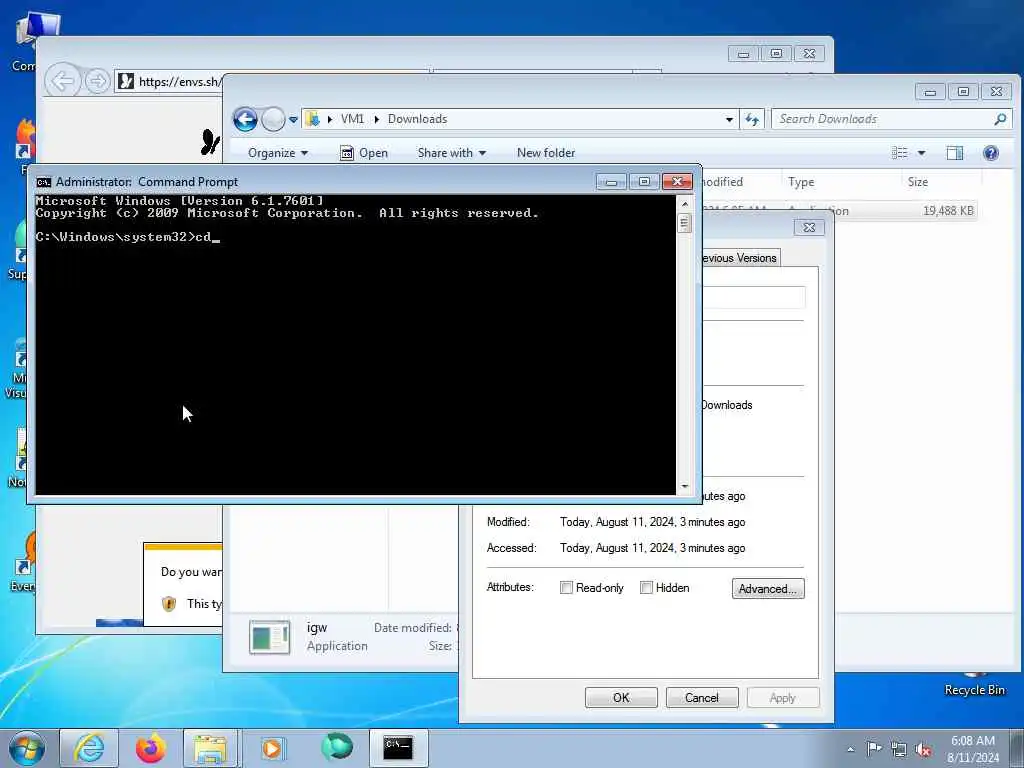Click the browser back button
This screenshot has width=1024, height=768.
click(63, 82)
